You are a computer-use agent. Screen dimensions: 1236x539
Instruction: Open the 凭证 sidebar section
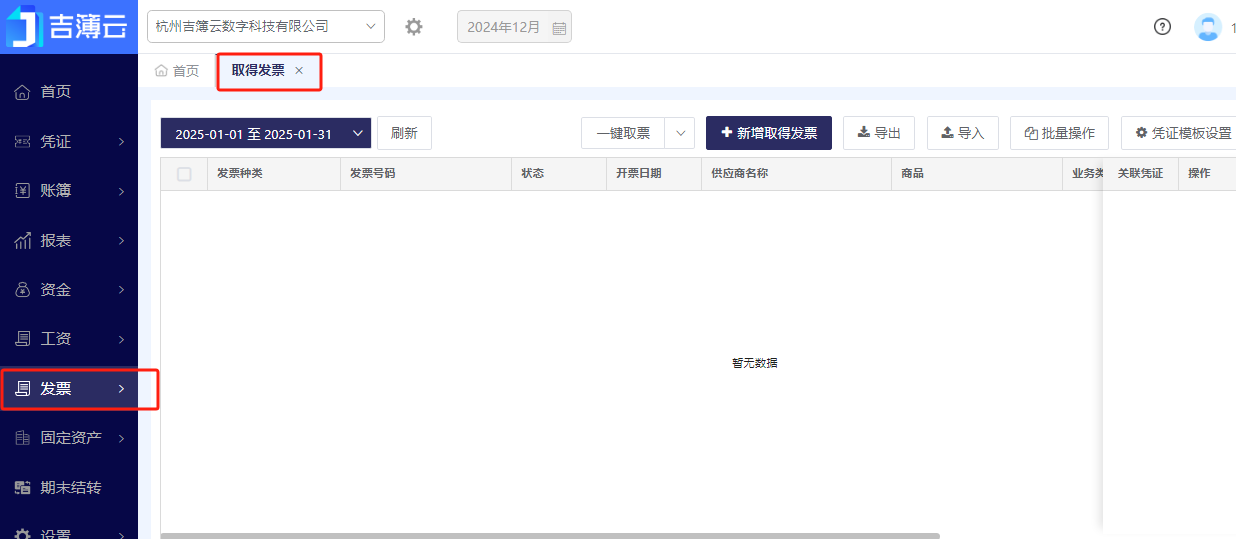[69, 141]
